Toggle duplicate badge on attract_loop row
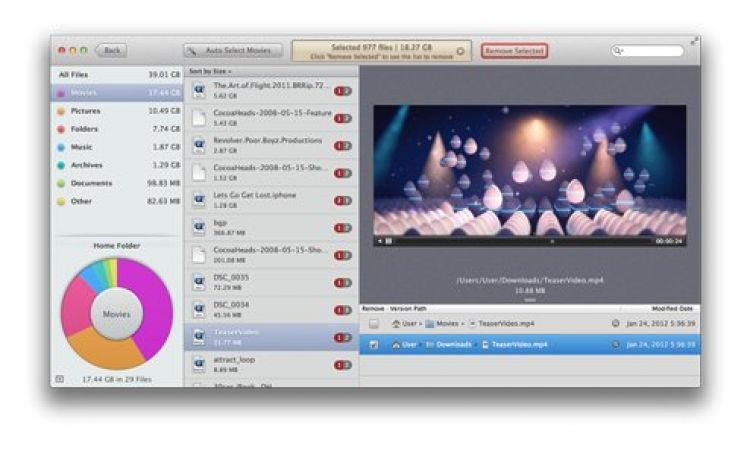The image size is (750, 457). pos(342,365)
